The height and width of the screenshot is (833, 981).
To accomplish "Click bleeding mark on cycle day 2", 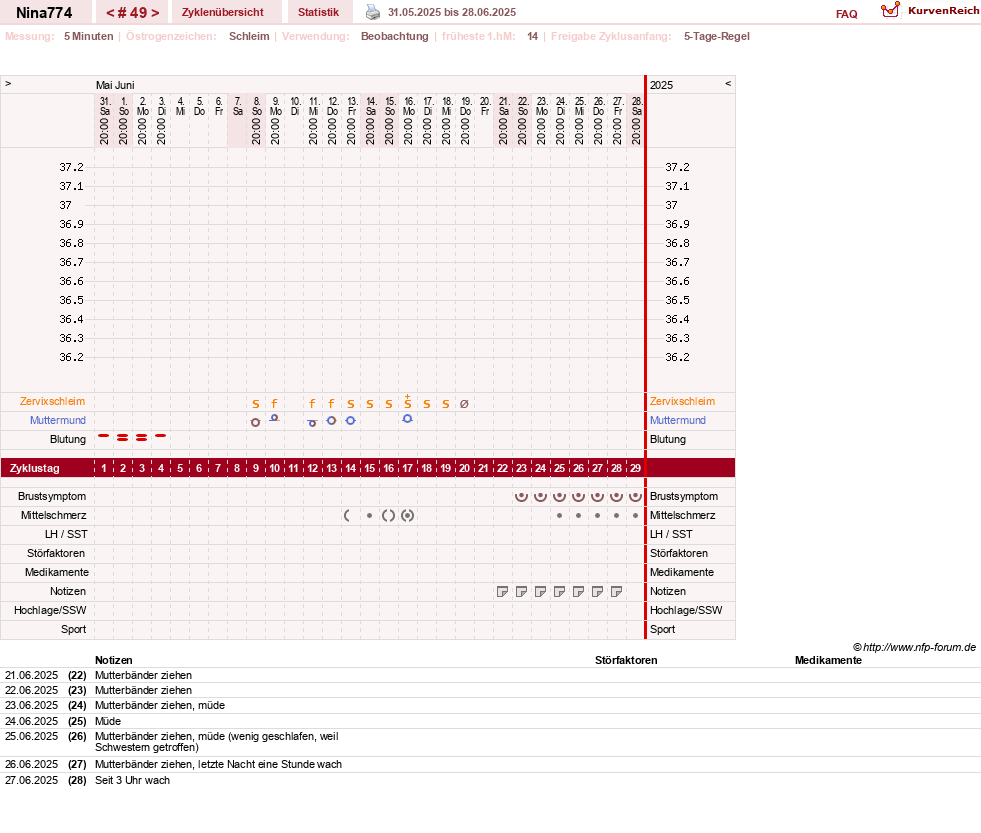I will click(x=123, y=437).
